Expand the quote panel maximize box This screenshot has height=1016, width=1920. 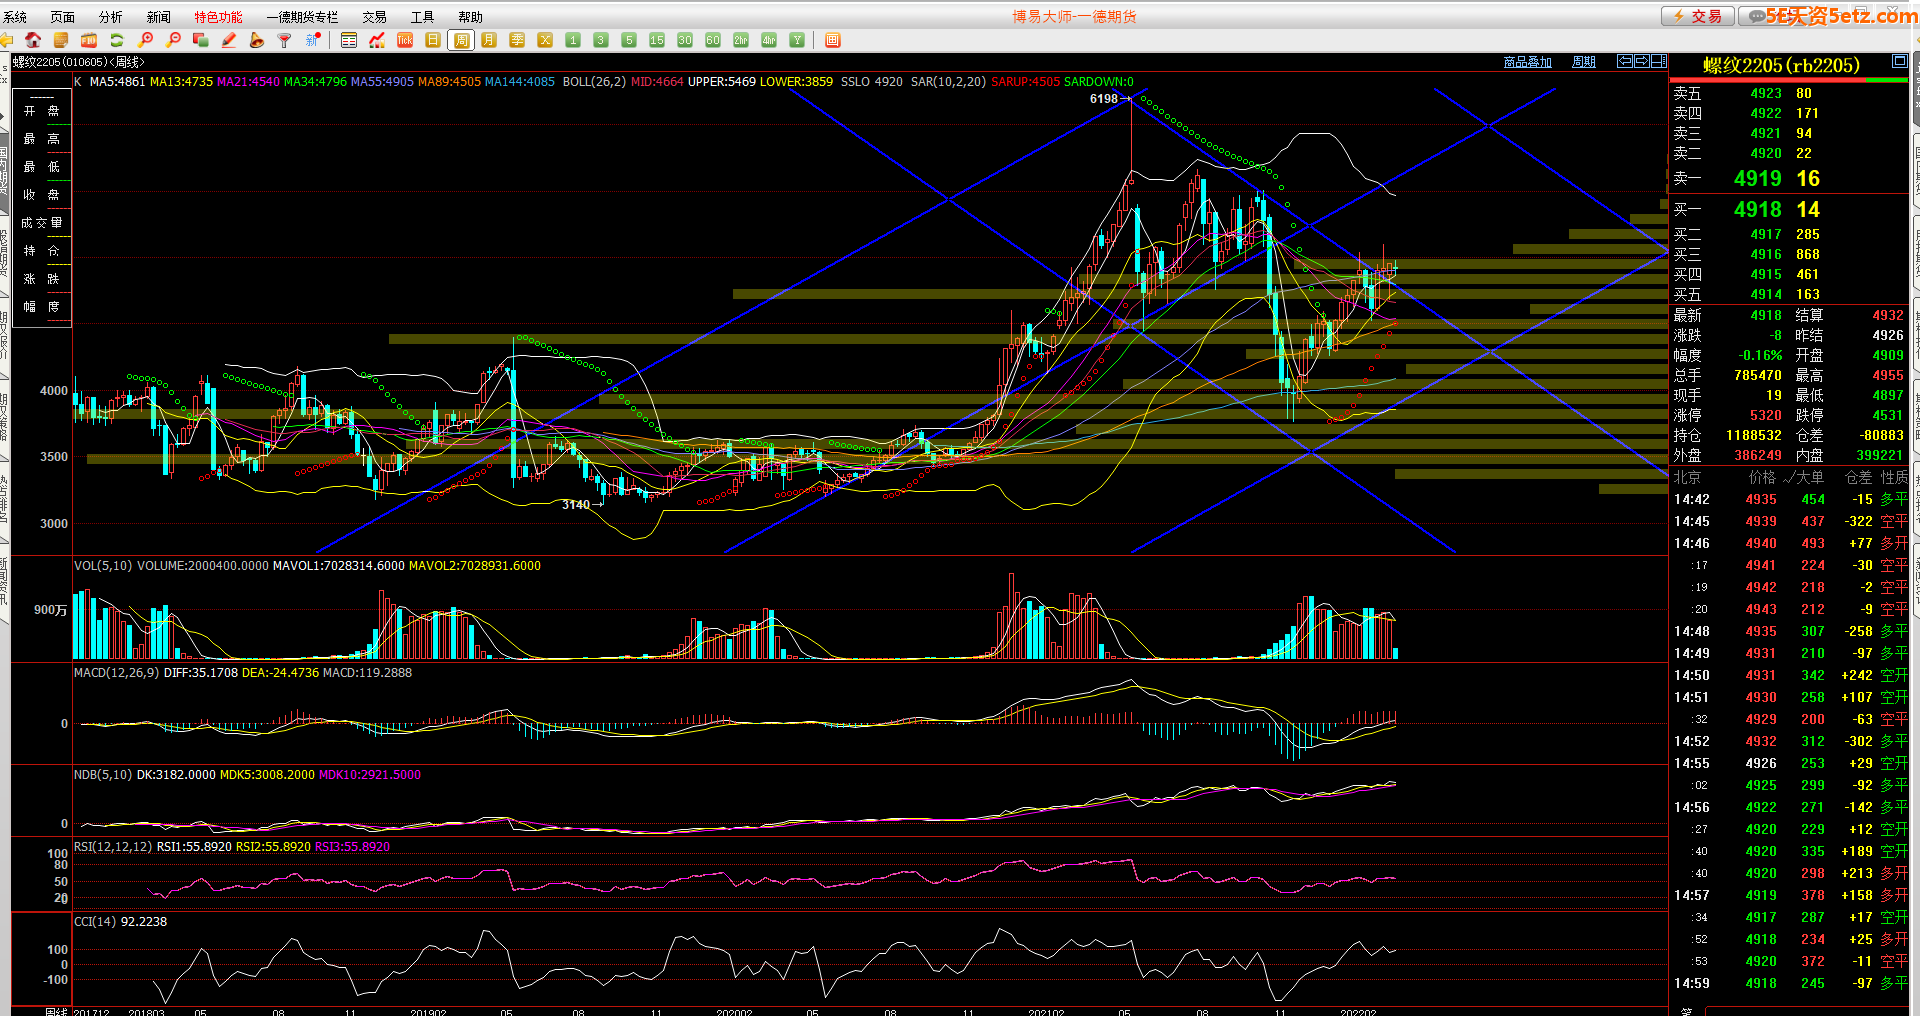(x=1899, y=62)
